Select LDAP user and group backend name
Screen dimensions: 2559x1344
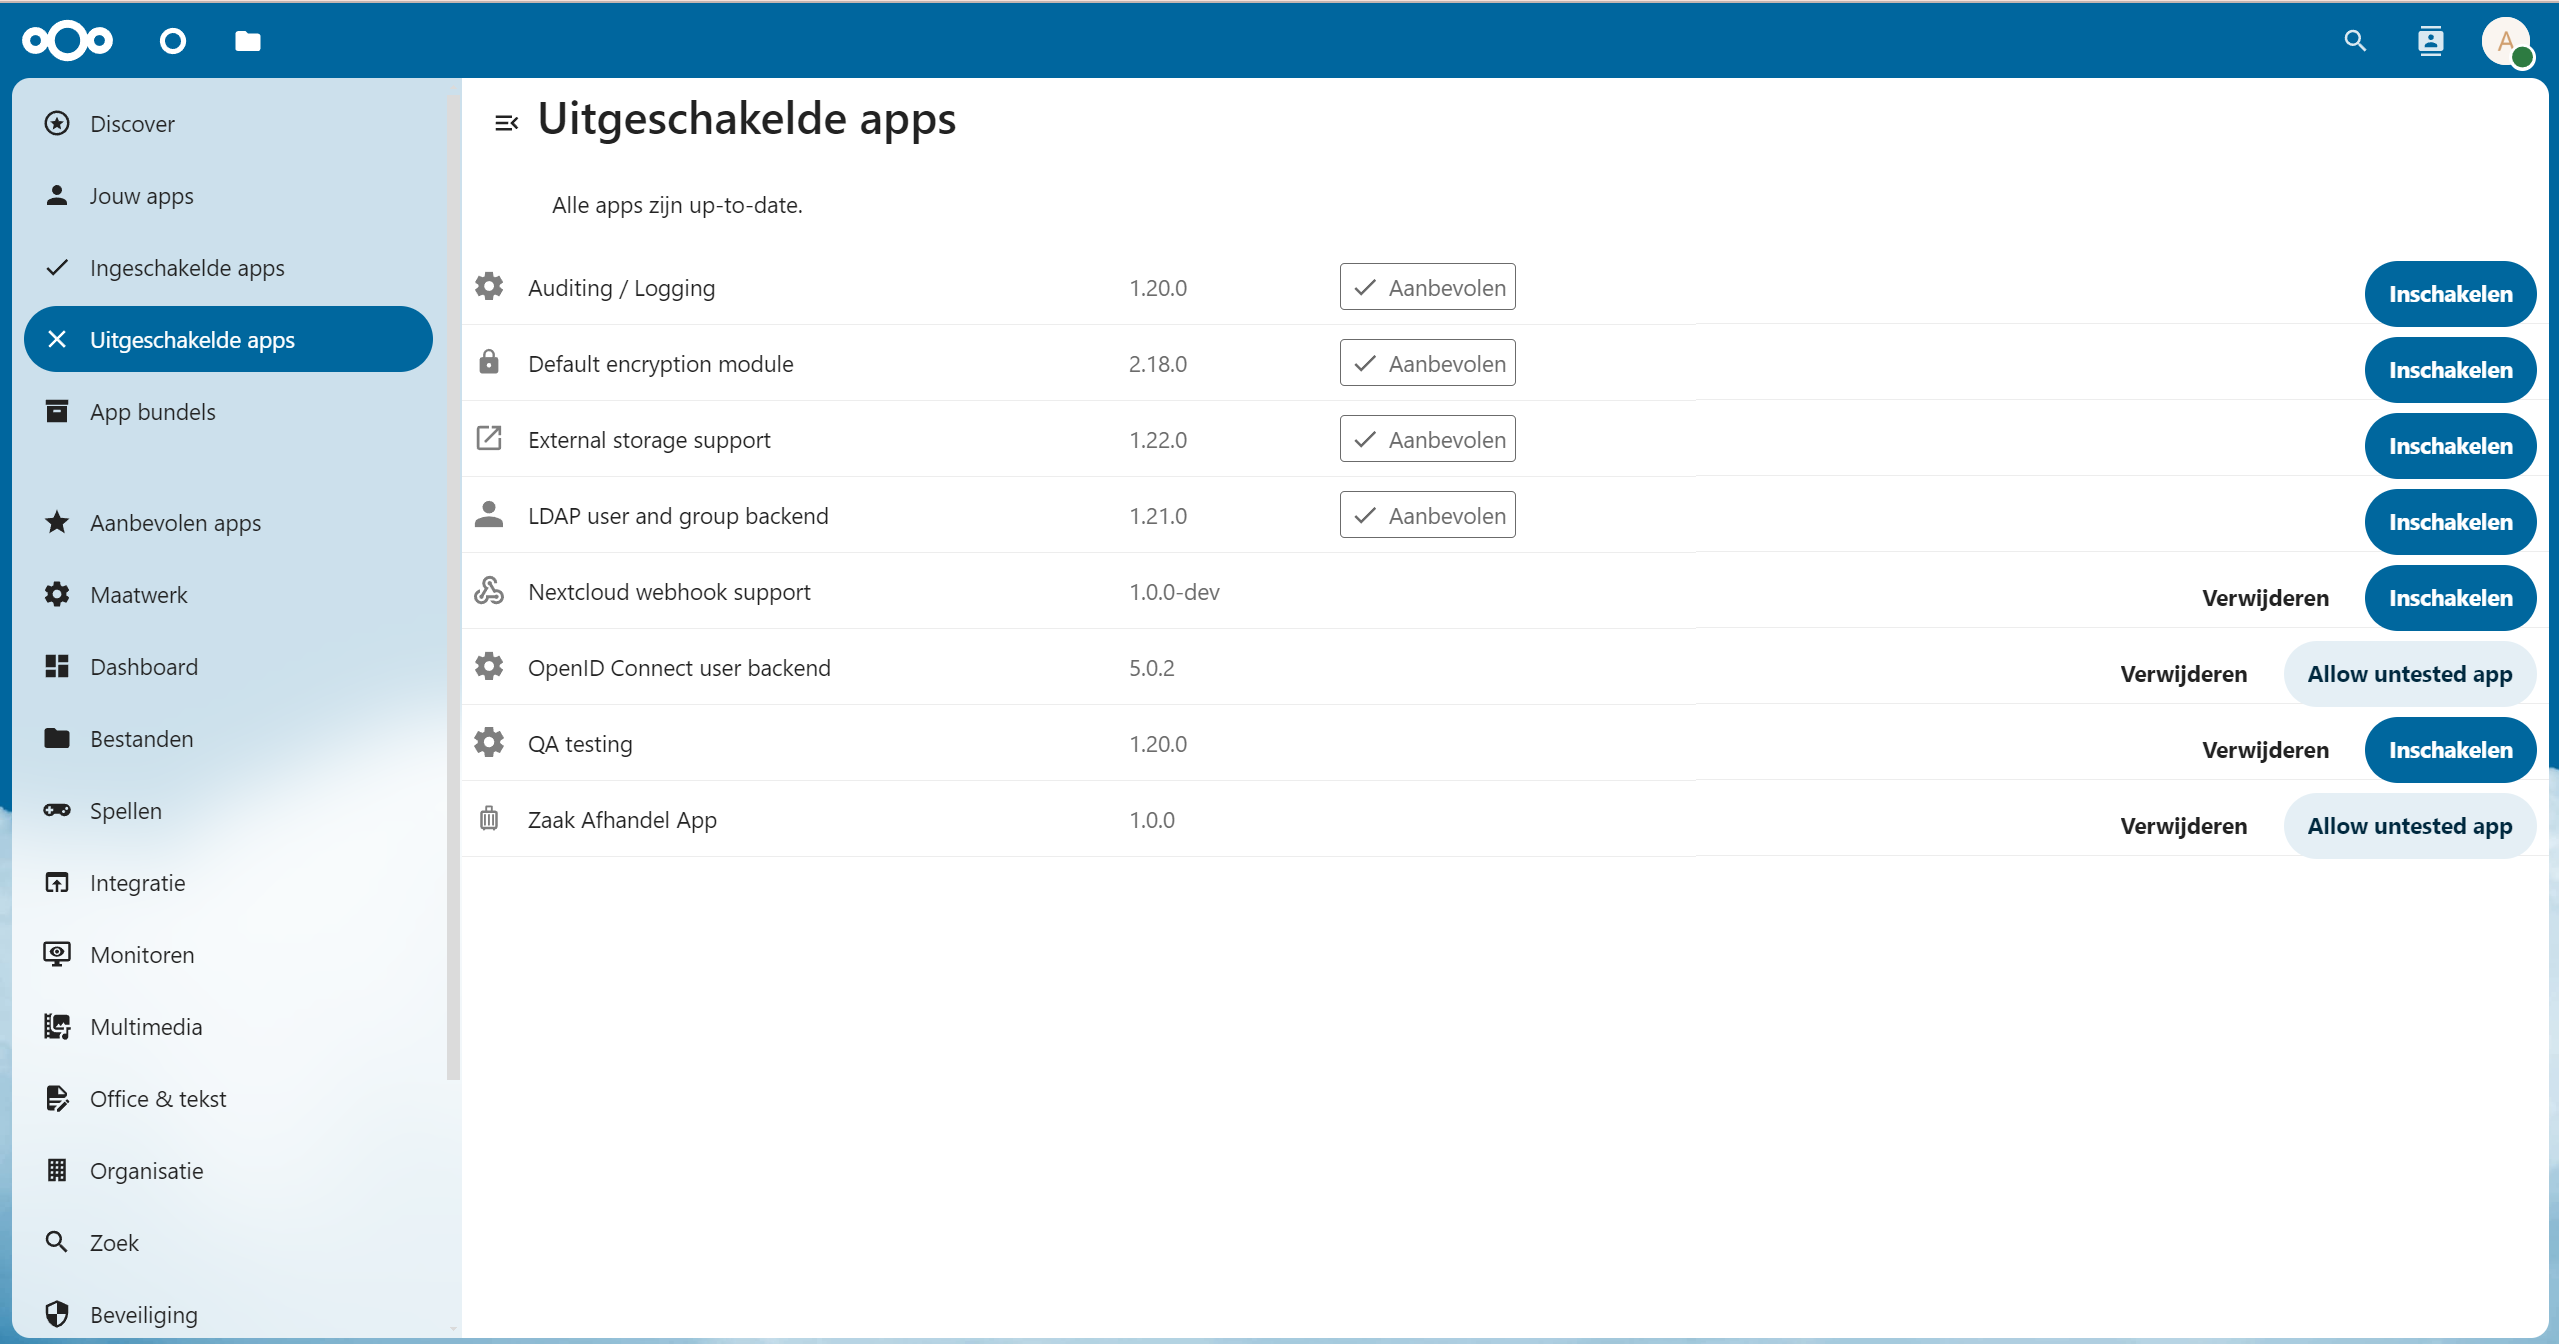click(678, 516)
